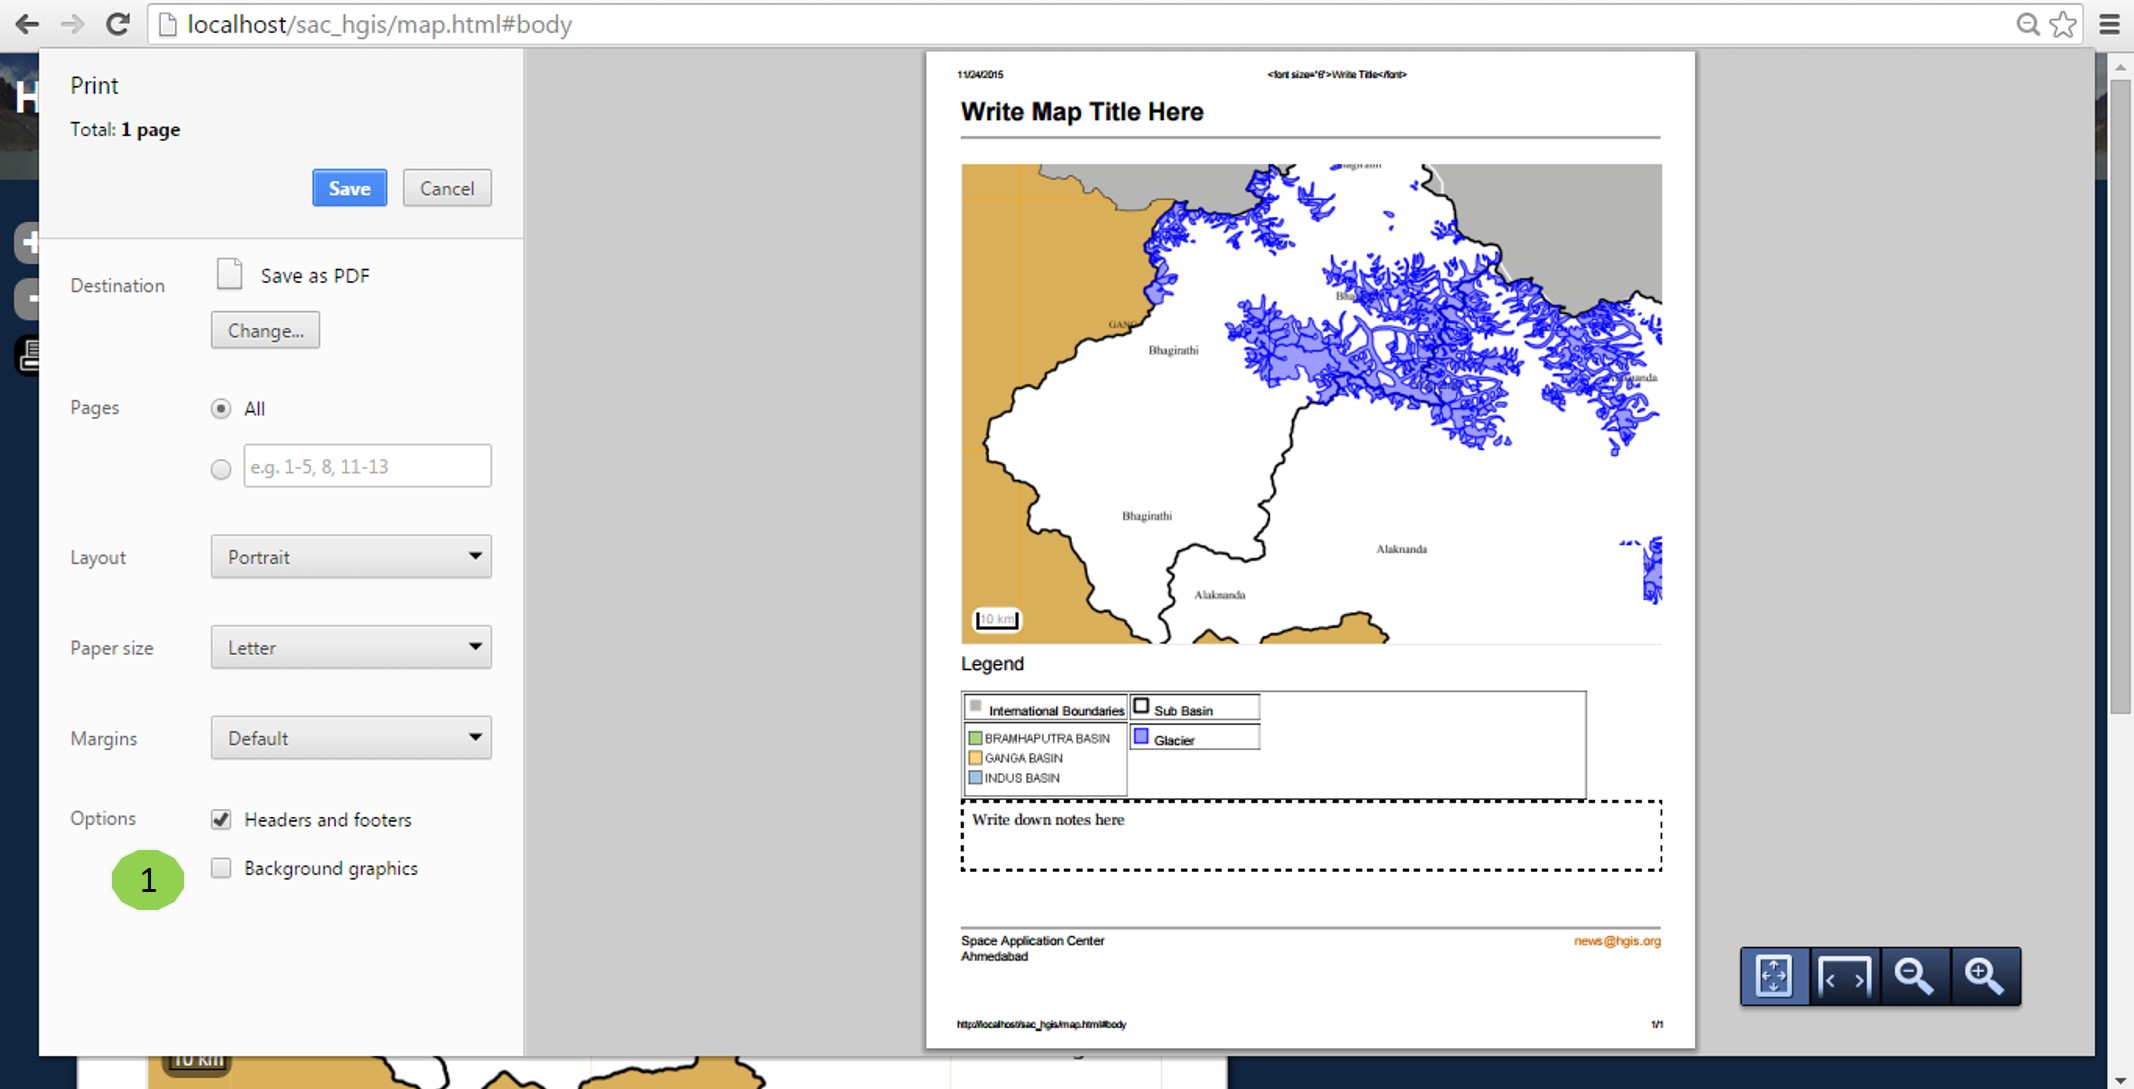Click the page icon in address bar
This screenshot has height=1089, width=2134.
coord(168,24)
